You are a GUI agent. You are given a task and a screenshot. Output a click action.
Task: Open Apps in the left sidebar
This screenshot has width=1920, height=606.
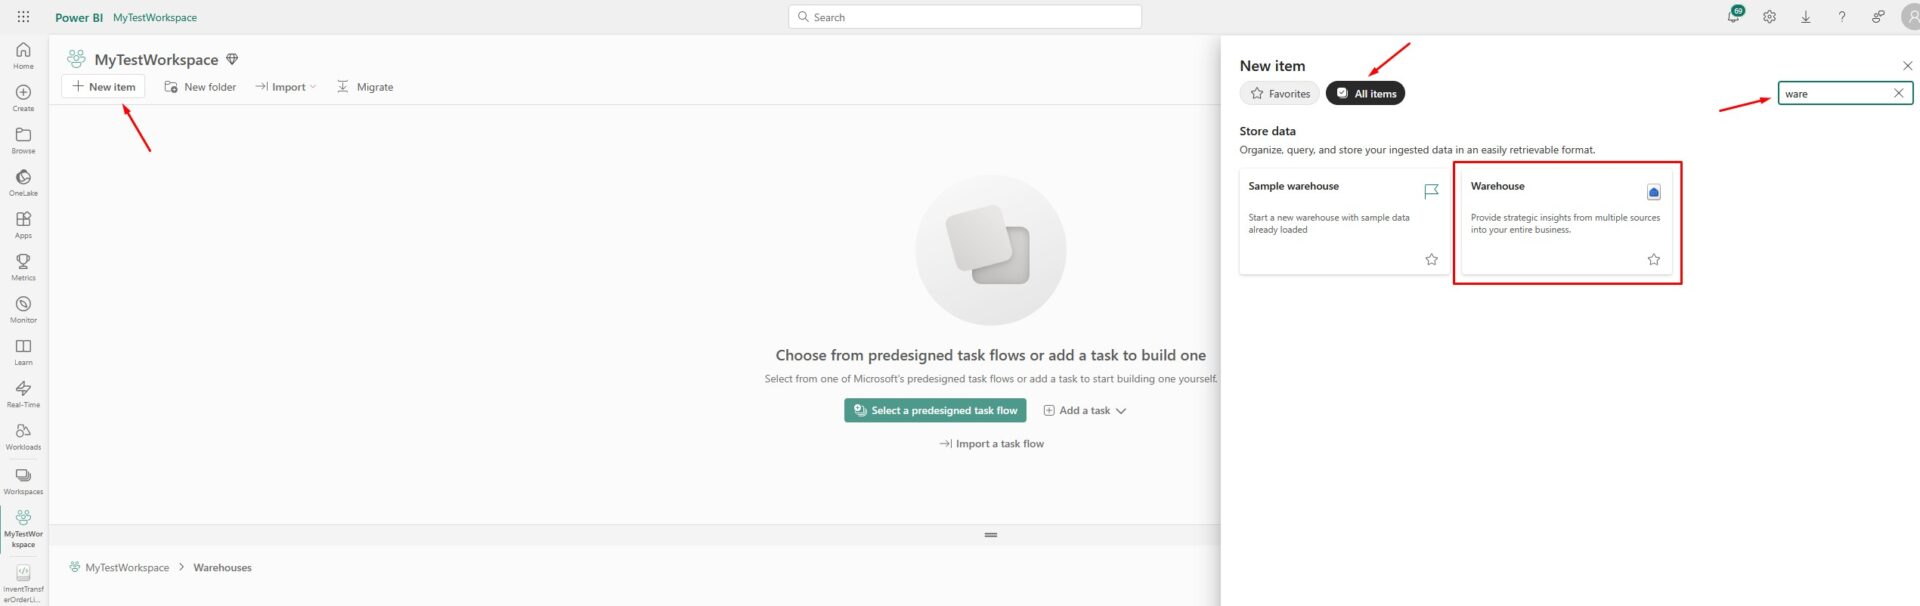point(23,224)
